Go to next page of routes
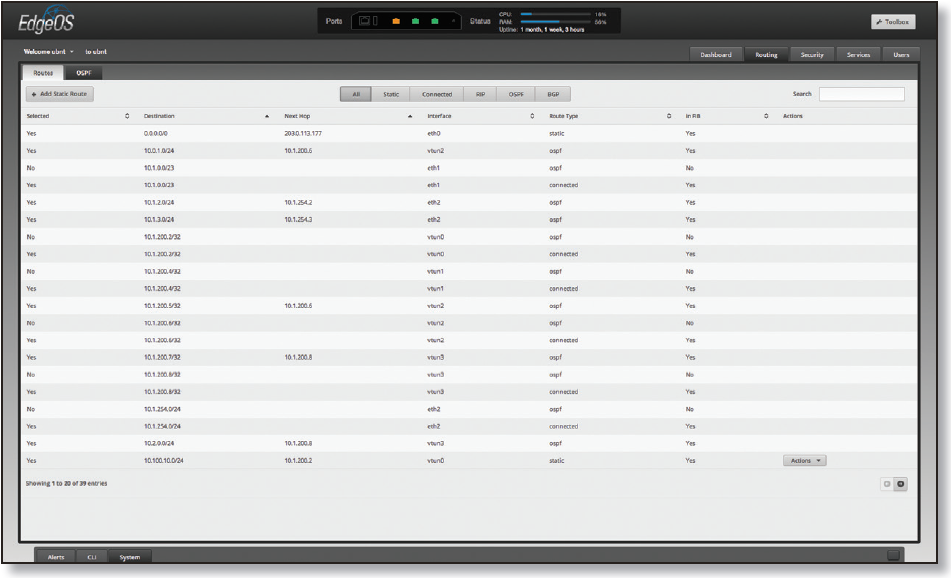951x578 pixels. coord(900,484)
